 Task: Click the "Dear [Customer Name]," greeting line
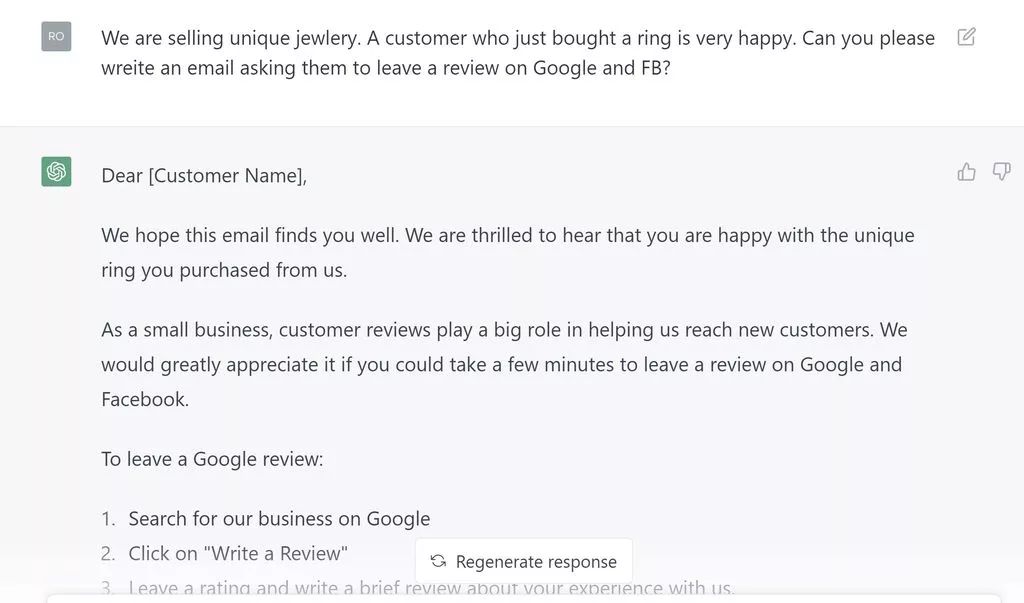pyautogui.click(x=204, y=176)
